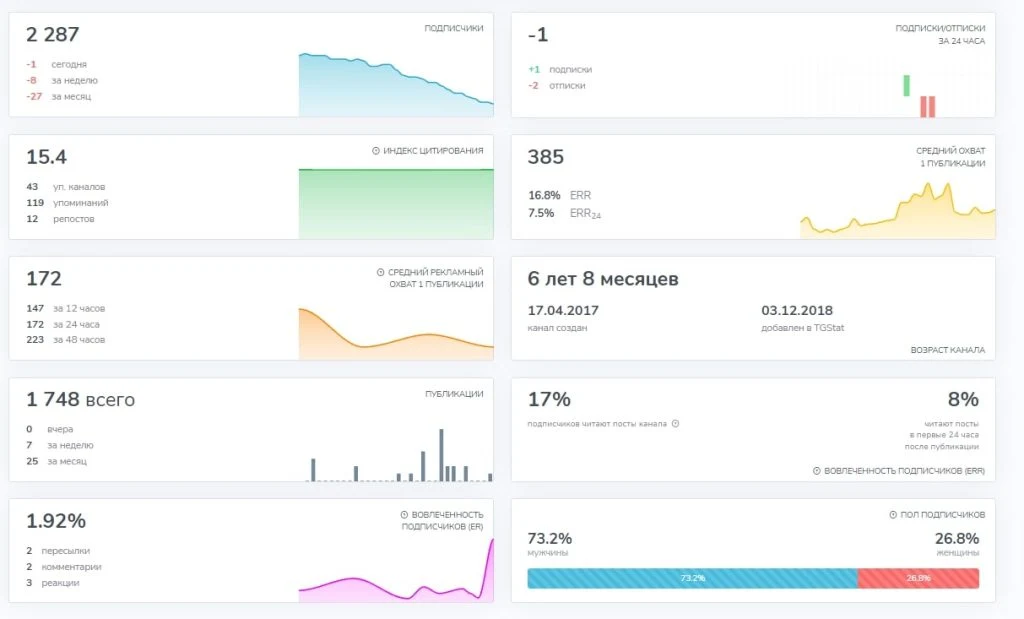Click the '16.8% ERR' row
Screen dimensions: 1024x619
point(560,195)
